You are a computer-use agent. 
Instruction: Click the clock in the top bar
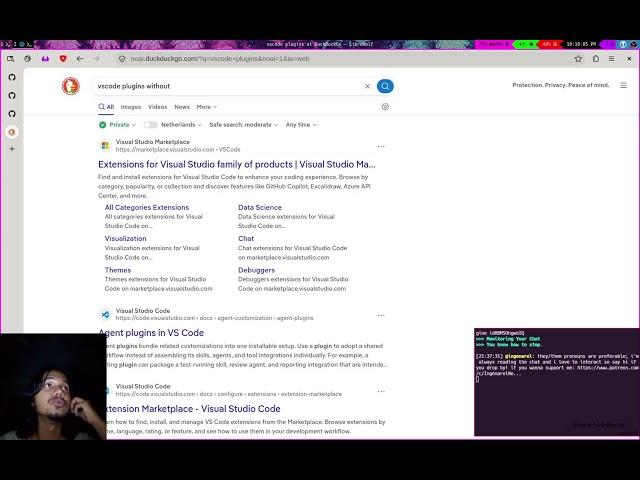point(581,44)
